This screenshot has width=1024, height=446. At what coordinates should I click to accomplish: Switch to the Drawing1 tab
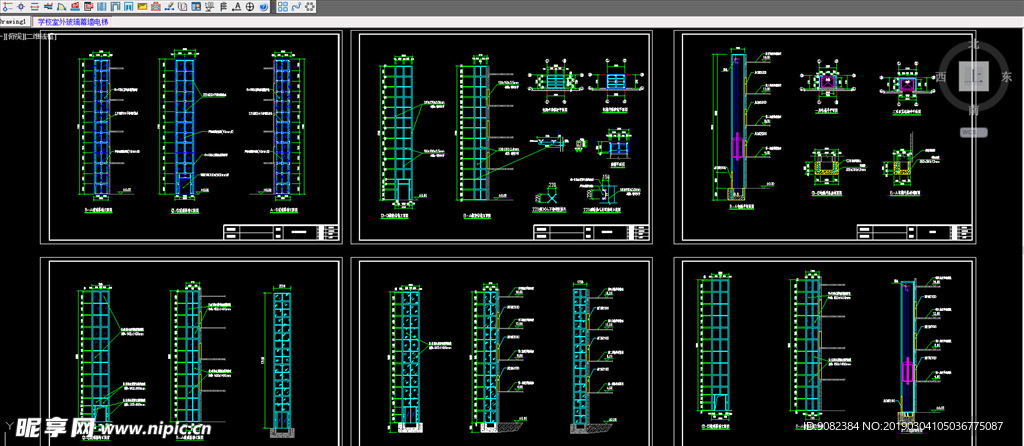click(x=14, y=21)
